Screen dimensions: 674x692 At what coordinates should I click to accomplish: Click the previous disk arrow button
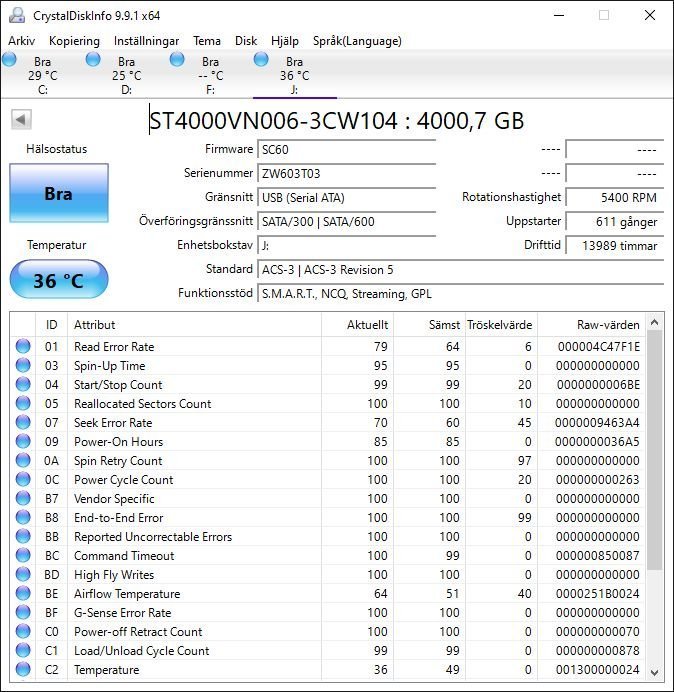tap(21, 119)
